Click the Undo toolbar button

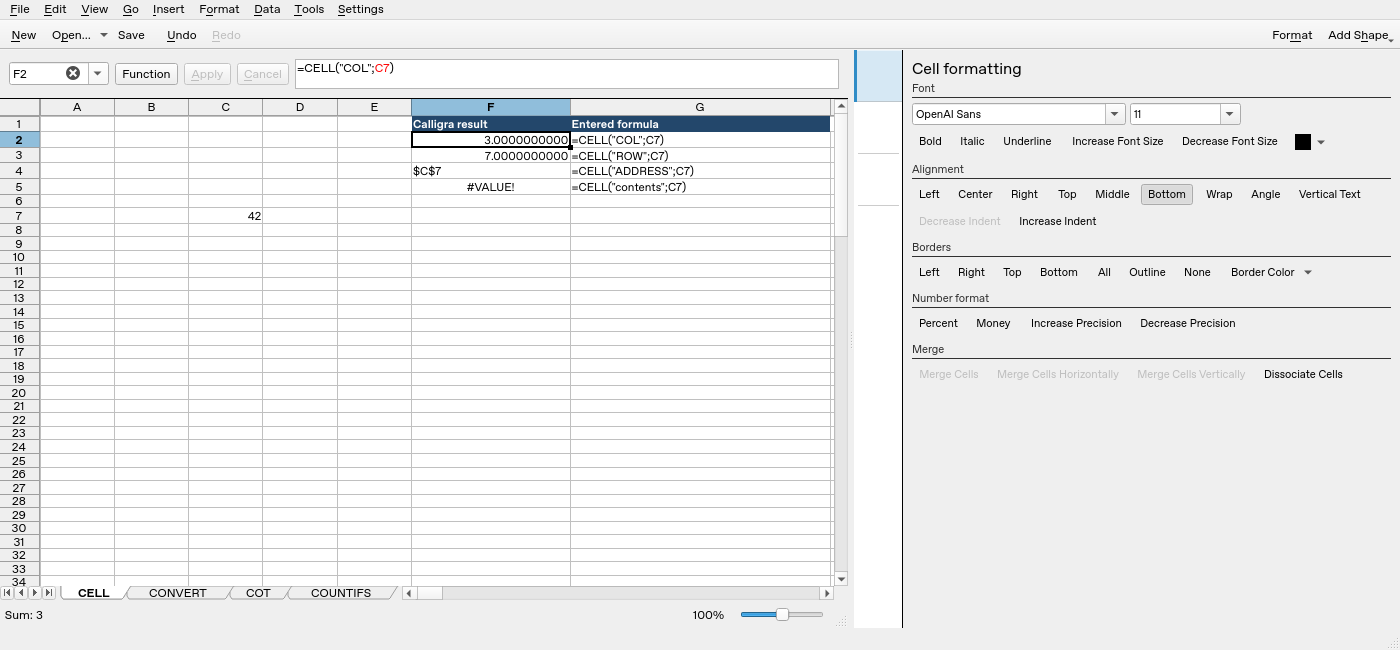pyautogui.click(x=181, y=35)
